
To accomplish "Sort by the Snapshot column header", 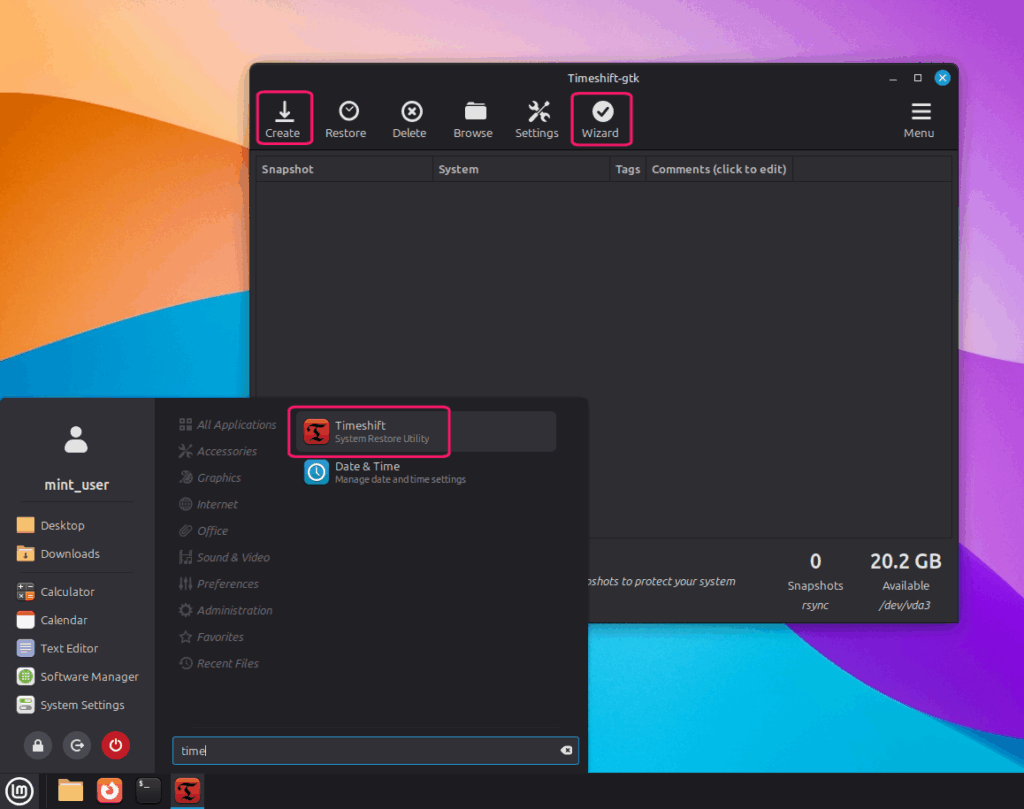I will (x=344, y=169).
